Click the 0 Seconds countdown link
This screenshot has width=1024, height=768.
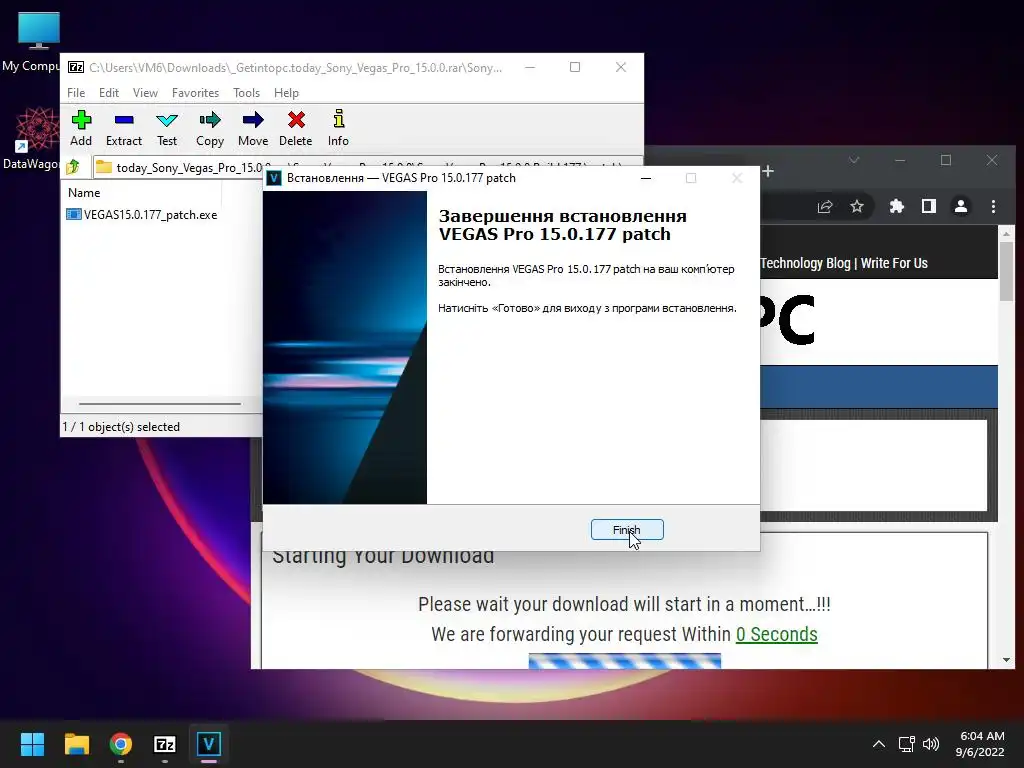776,634
